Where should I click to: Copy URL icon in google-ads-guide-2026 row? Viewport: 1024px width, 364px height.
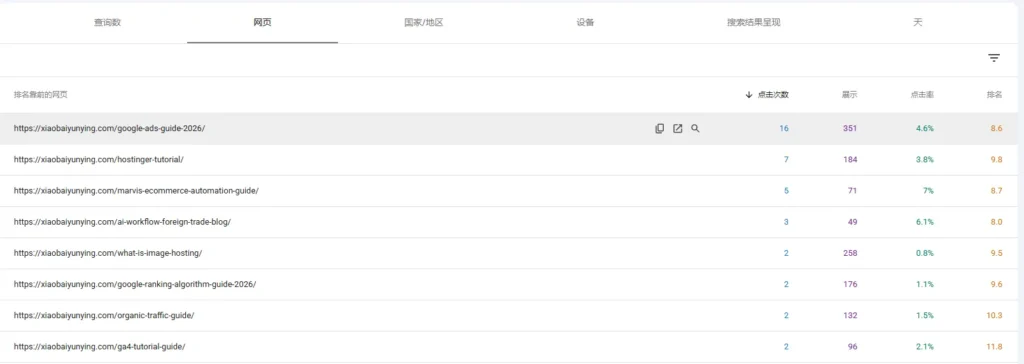point(660,129)
